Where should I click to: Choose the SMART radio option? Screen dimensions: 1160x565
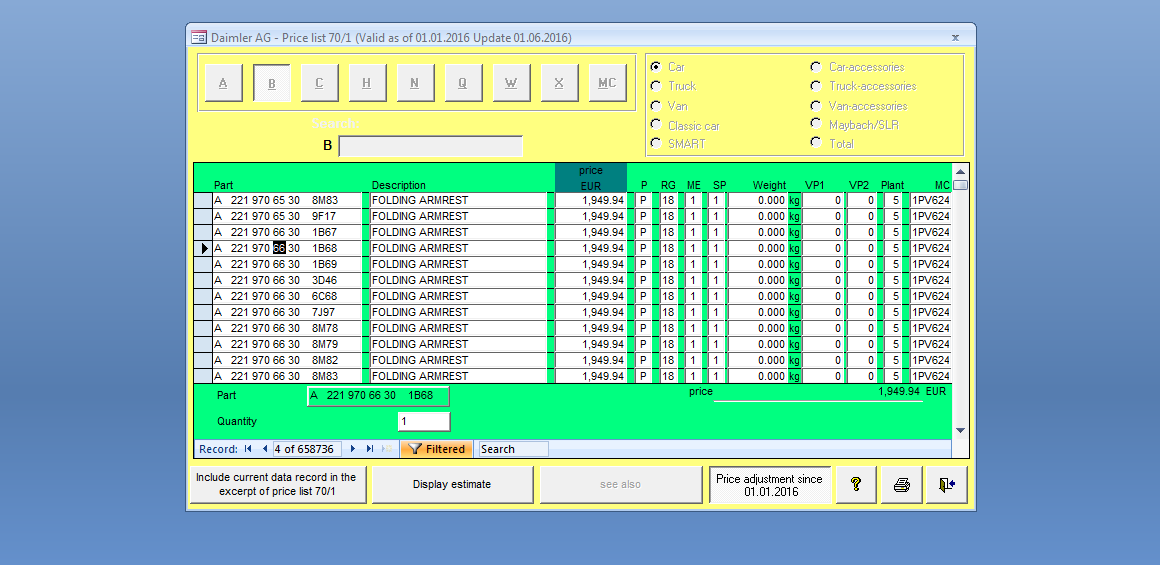coord(655,143)
